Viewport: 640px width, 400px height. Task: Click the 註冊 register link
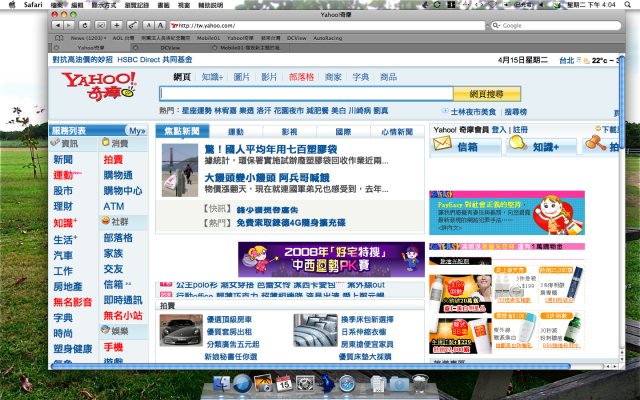520,130
